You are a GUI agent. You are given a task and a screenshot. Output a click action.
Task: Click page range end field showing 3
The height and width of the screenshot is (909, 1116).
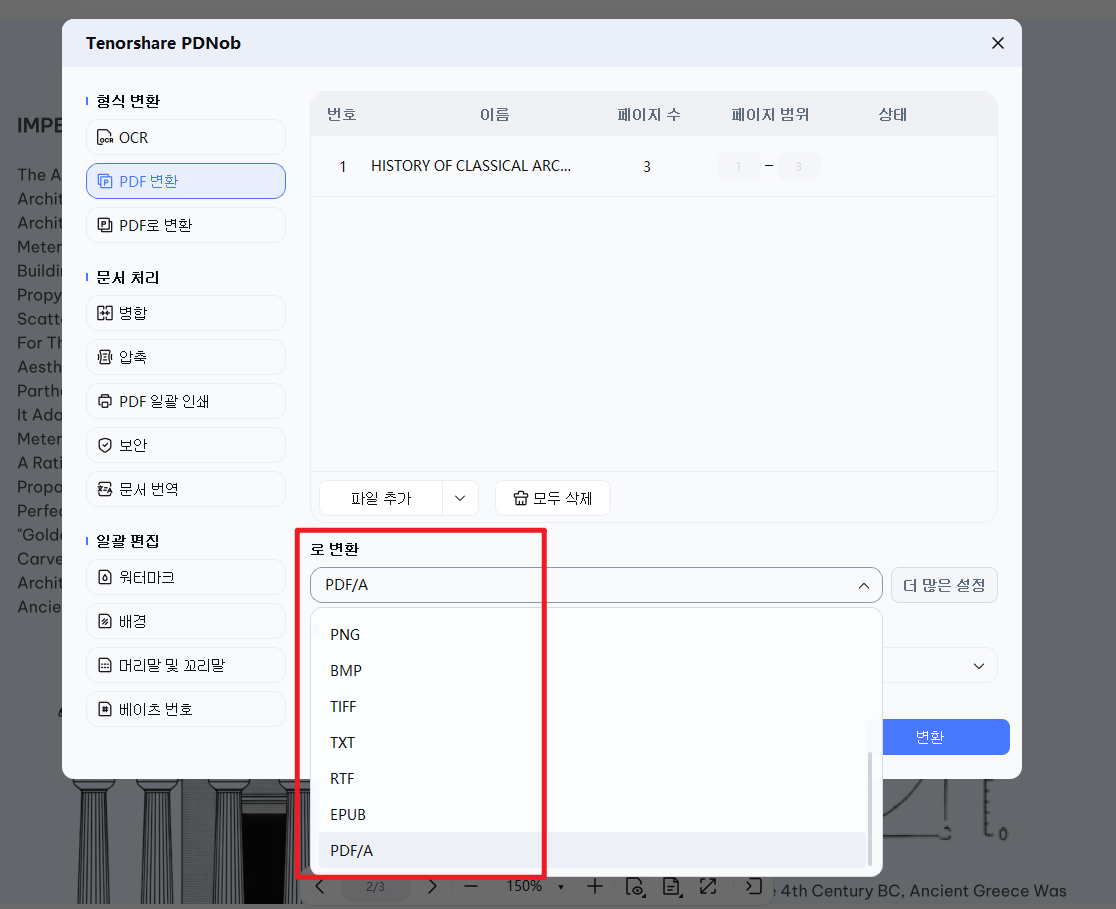tap(799, 167)
